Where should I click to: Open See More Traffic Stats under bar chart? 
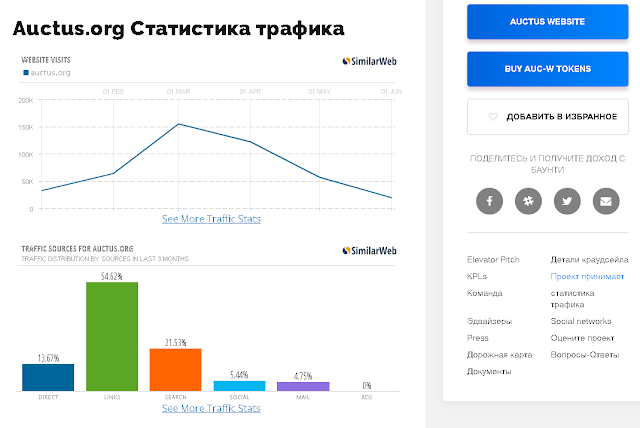tap(211, 408)
